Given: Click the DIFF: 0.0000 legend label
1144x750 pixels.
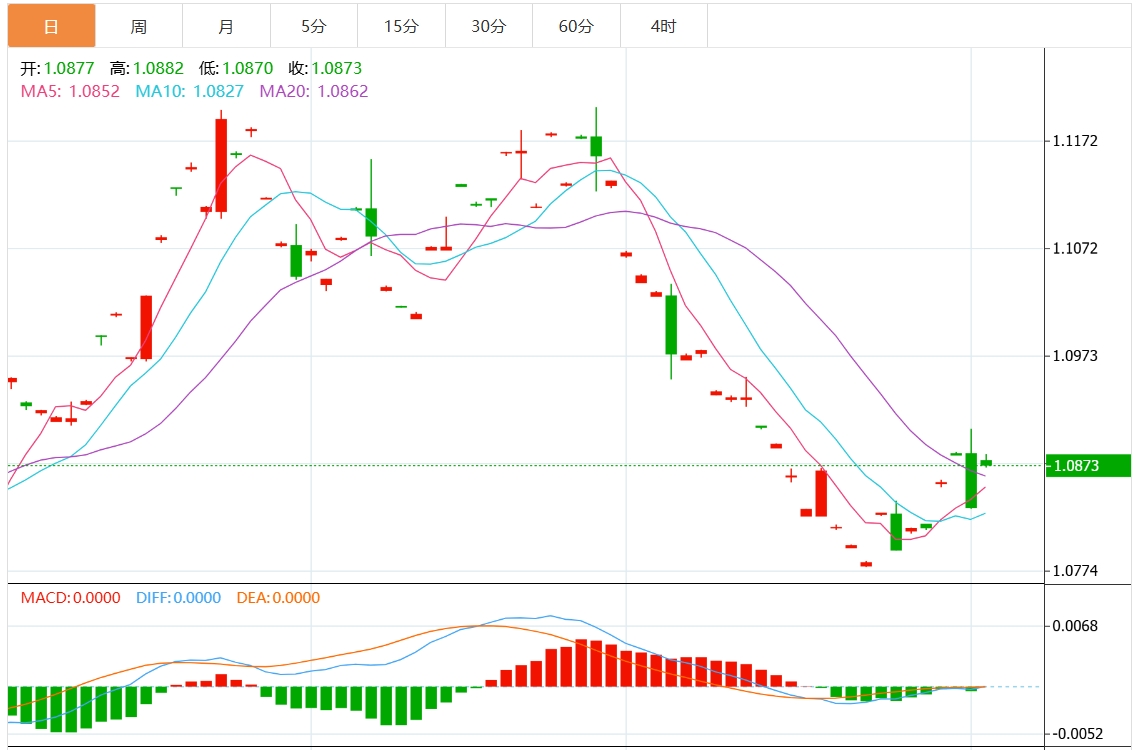Looking at the screenshot, I should (x=177, y=598).
